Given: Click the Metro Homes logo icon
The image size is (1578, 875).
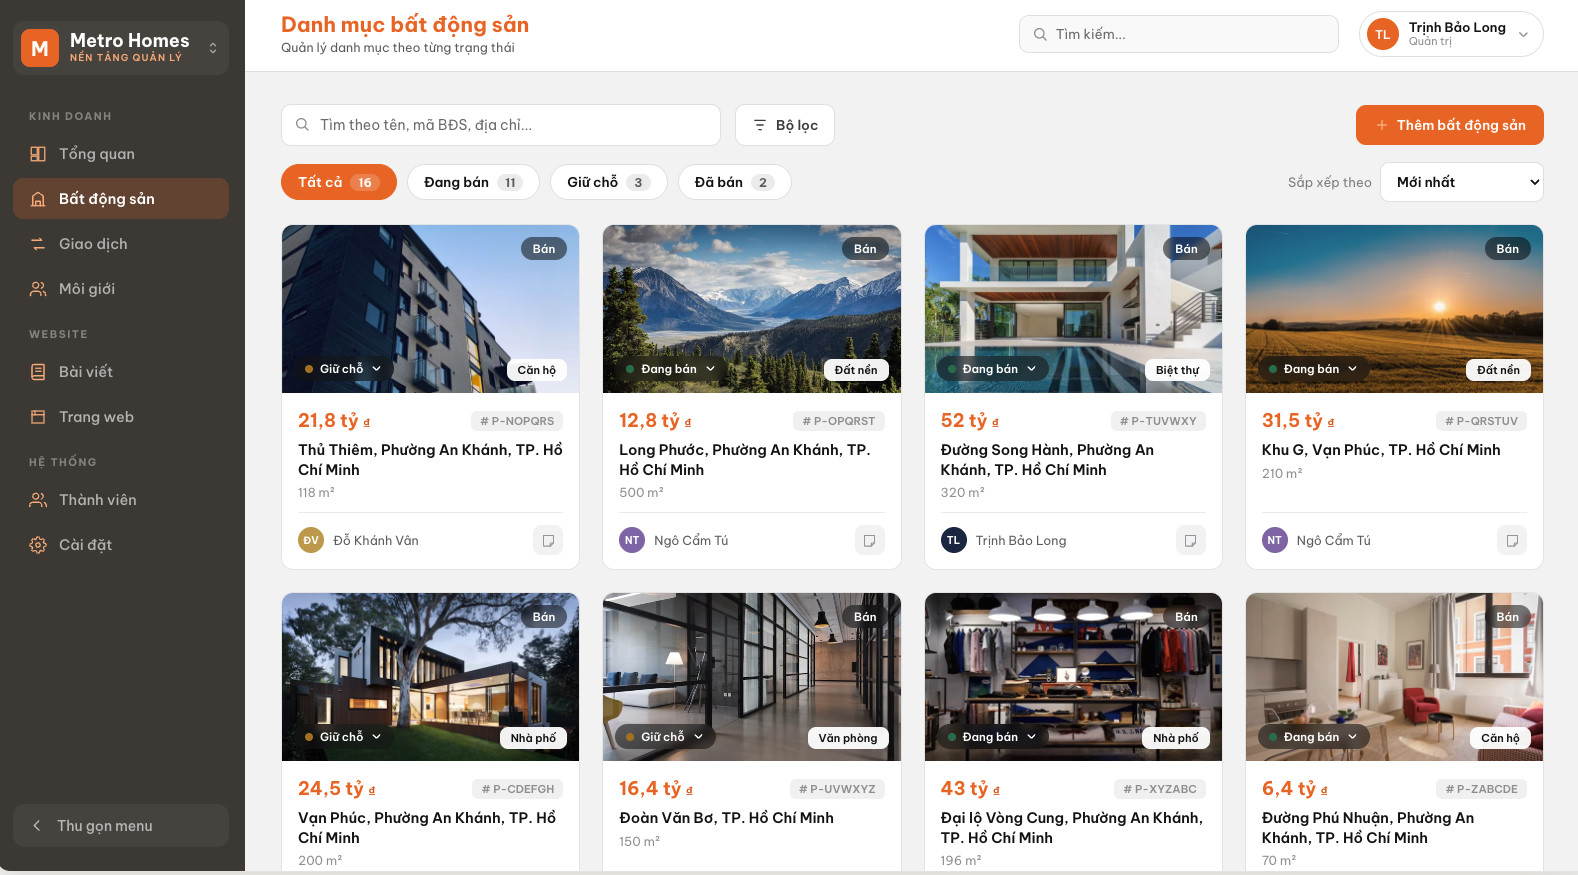Looking at the screenshot, I should click(40, 47).
